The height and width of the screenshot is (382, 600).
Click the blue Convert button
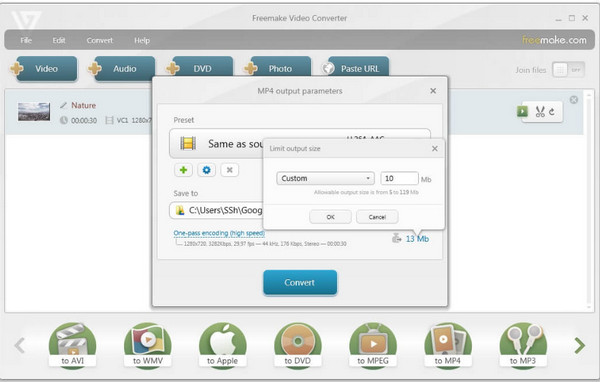coord(300,282)
